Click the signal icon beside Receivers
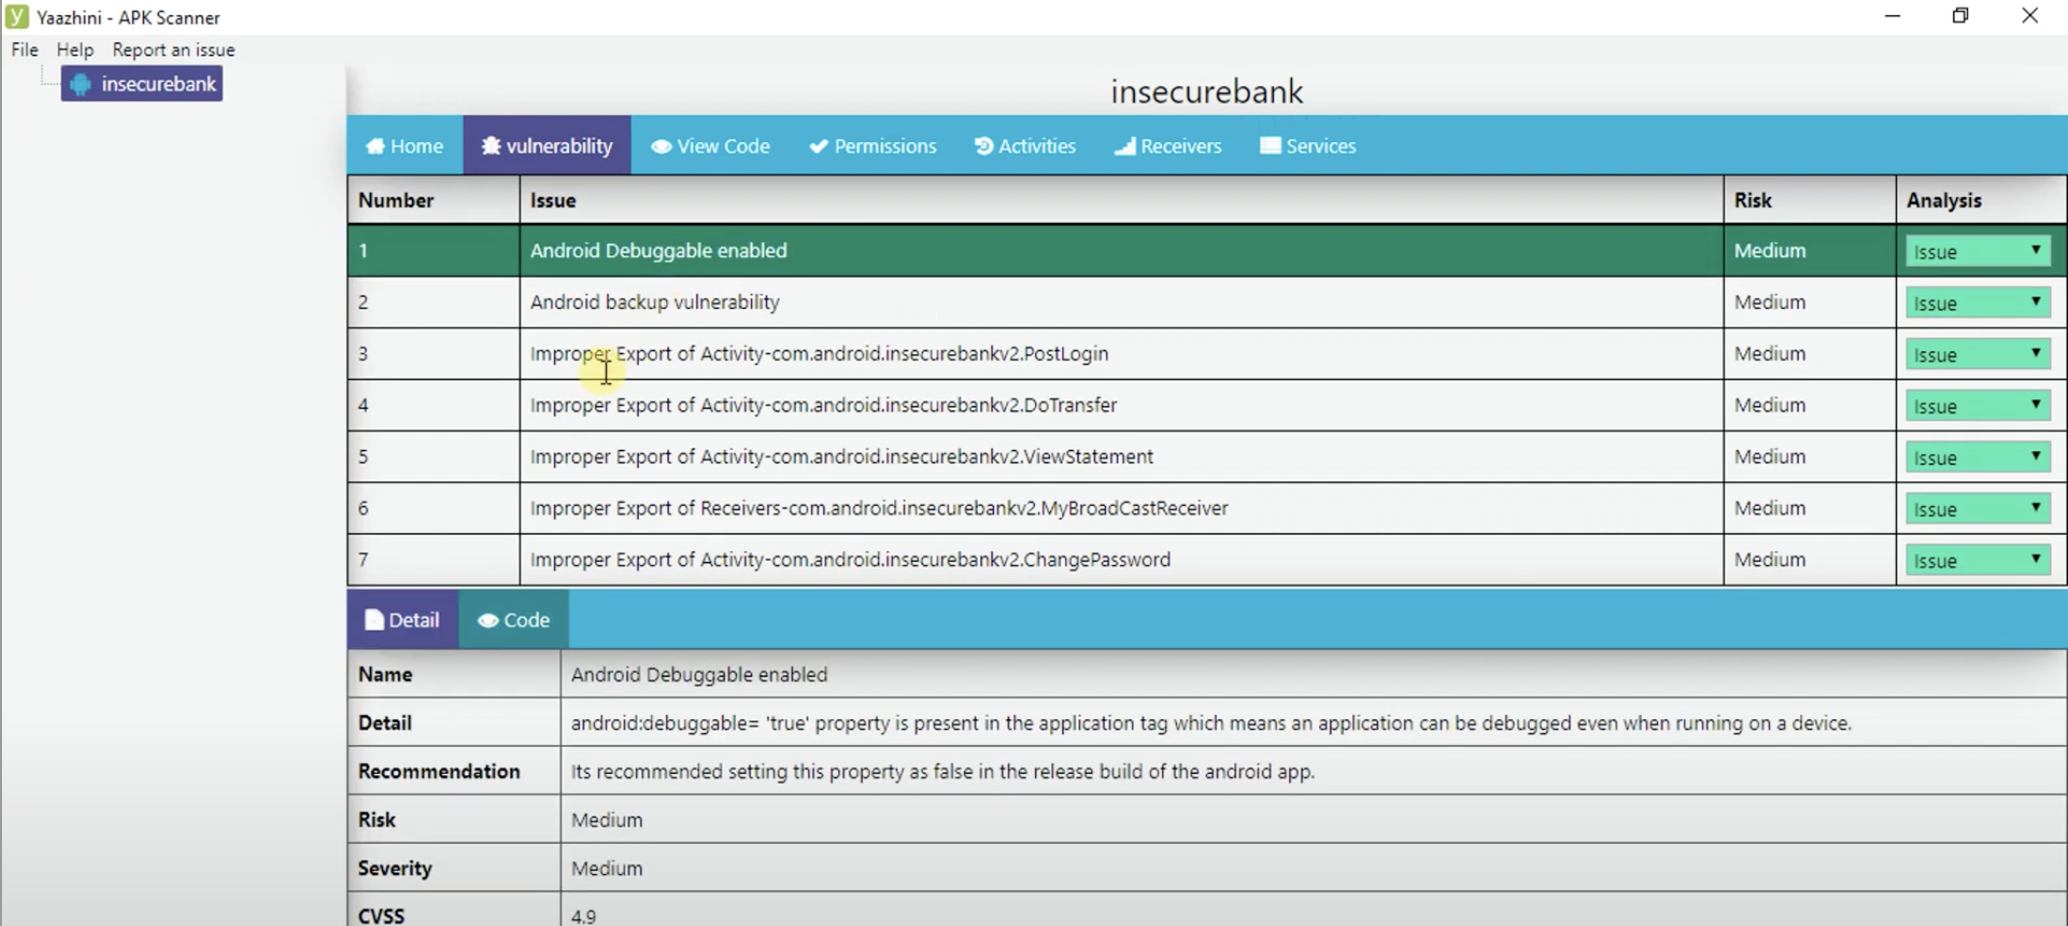The width and height of the screenshot is (2068, 926). (1125, 146)
